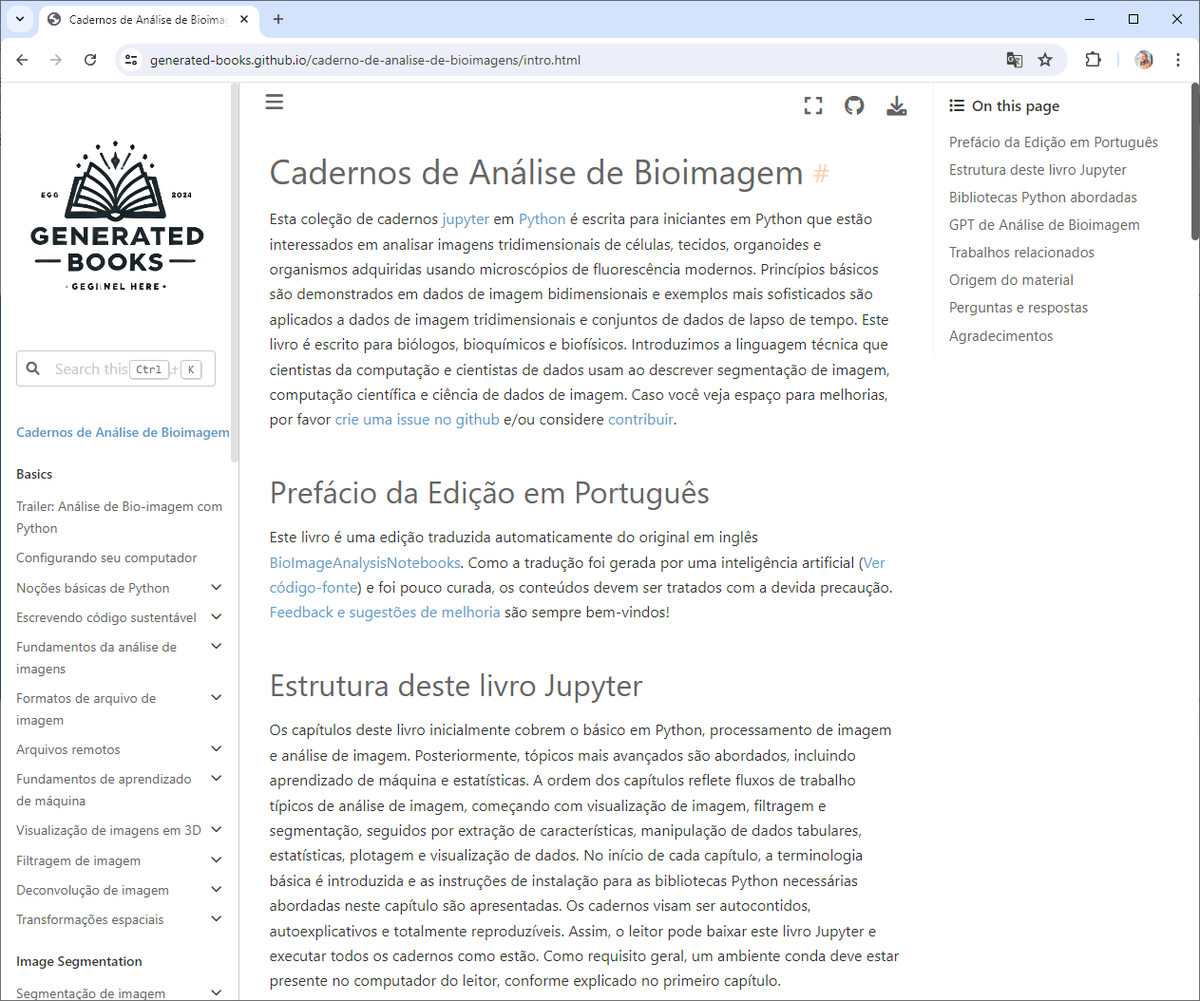Reload the page with the refresh icon
Image resolution: width=1200 pixels, height=1001 pixels.
(90, 60)
